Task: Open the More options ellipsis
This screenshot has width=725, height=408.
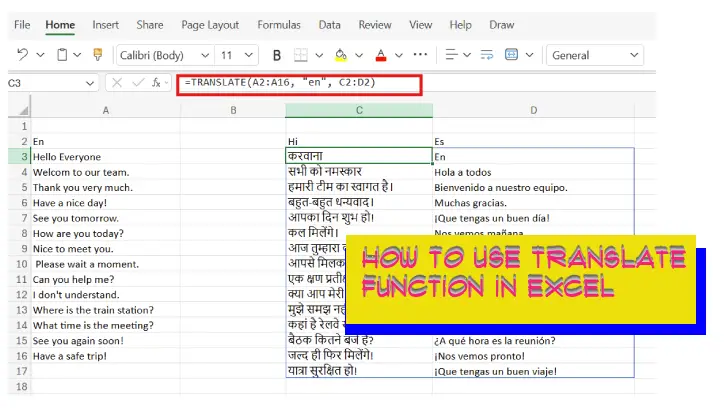Action: pyautogui.click(x=420, y=55)
